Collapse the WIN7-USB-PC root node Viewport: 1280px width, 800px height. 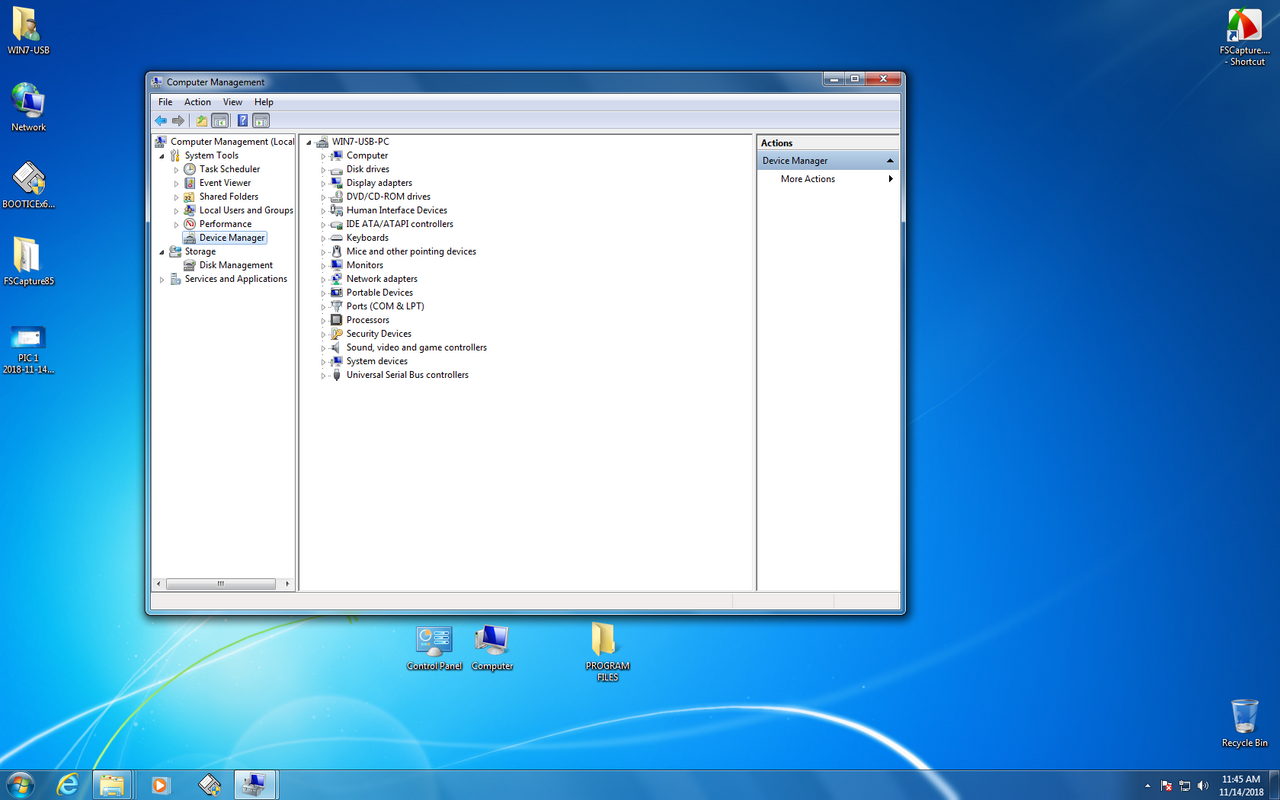309,142
